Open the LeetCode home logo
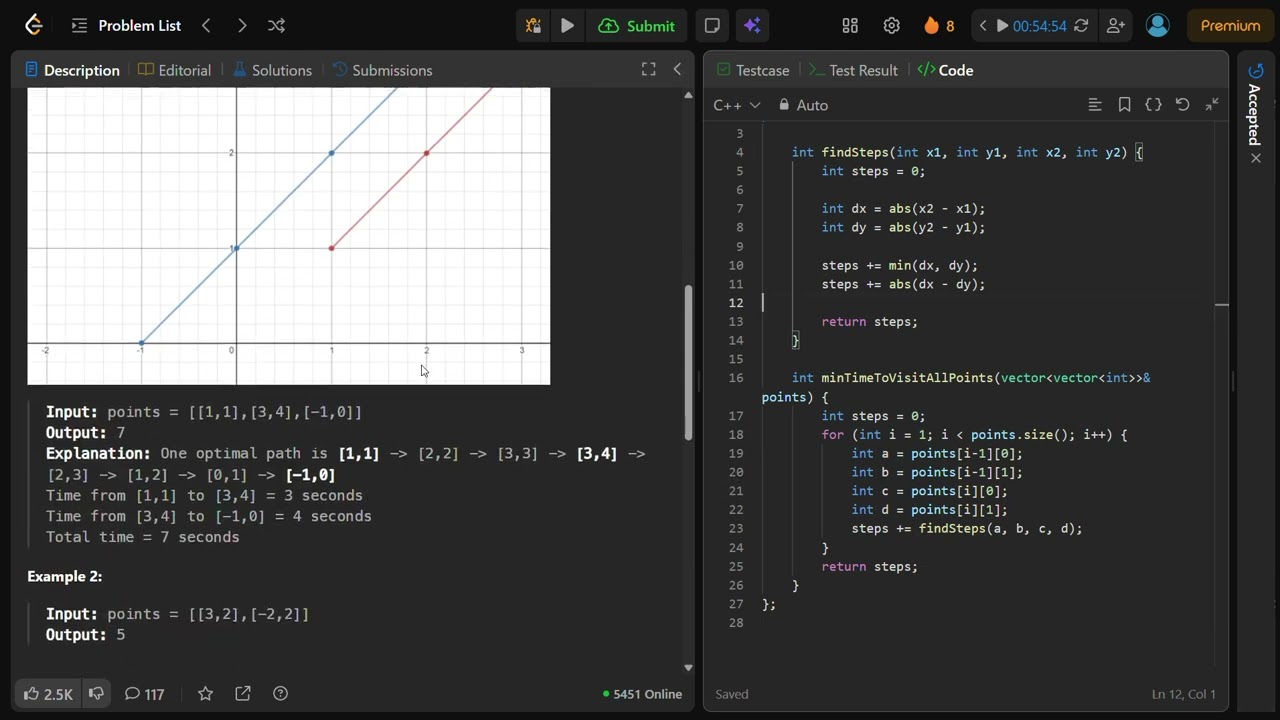Viewport: 1280px width, 720px height. coord(34,26)
